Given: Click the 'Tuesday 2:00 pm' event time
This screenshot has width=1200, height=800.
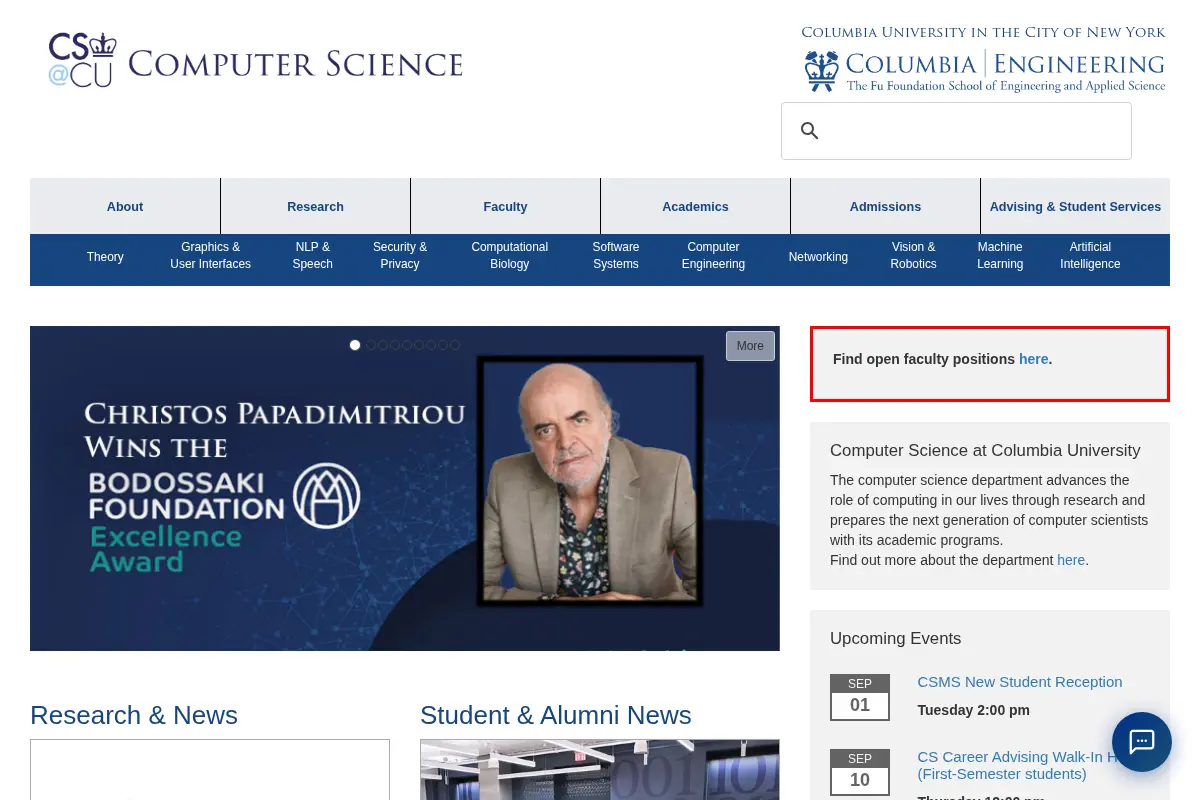Looking at the screenshot, I should click(x=973, y=710).
